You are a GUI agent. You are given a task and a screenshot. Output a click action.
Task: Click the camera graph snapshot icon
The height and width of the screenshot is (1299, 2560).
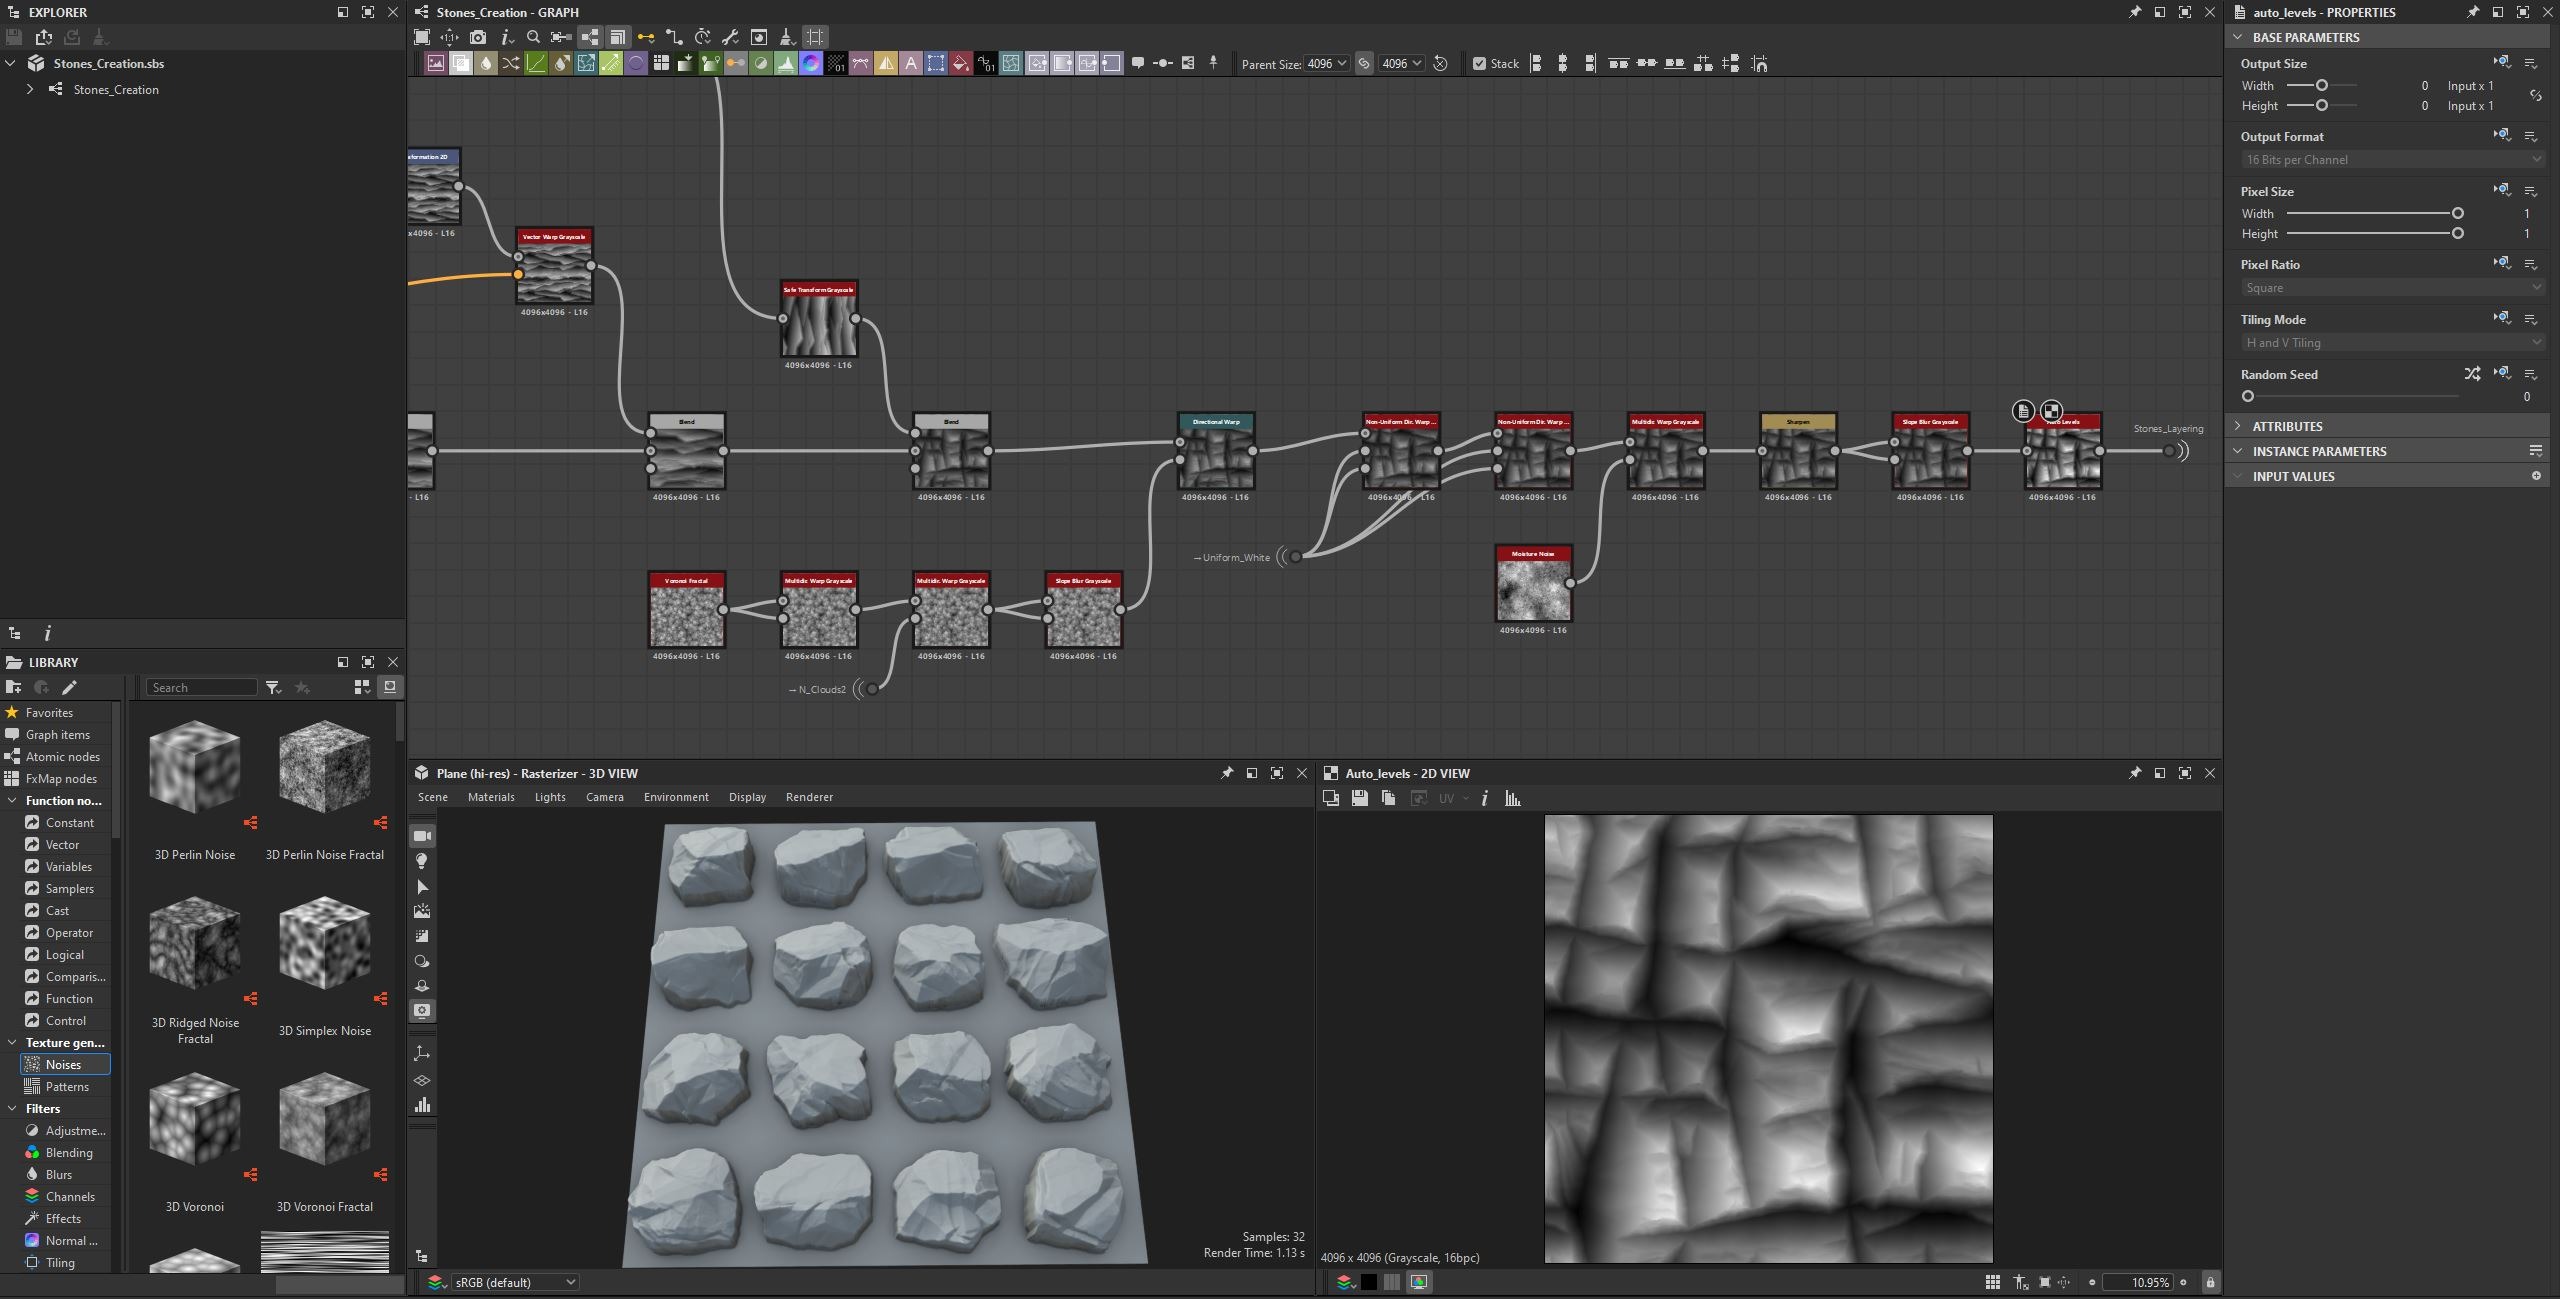478,37
